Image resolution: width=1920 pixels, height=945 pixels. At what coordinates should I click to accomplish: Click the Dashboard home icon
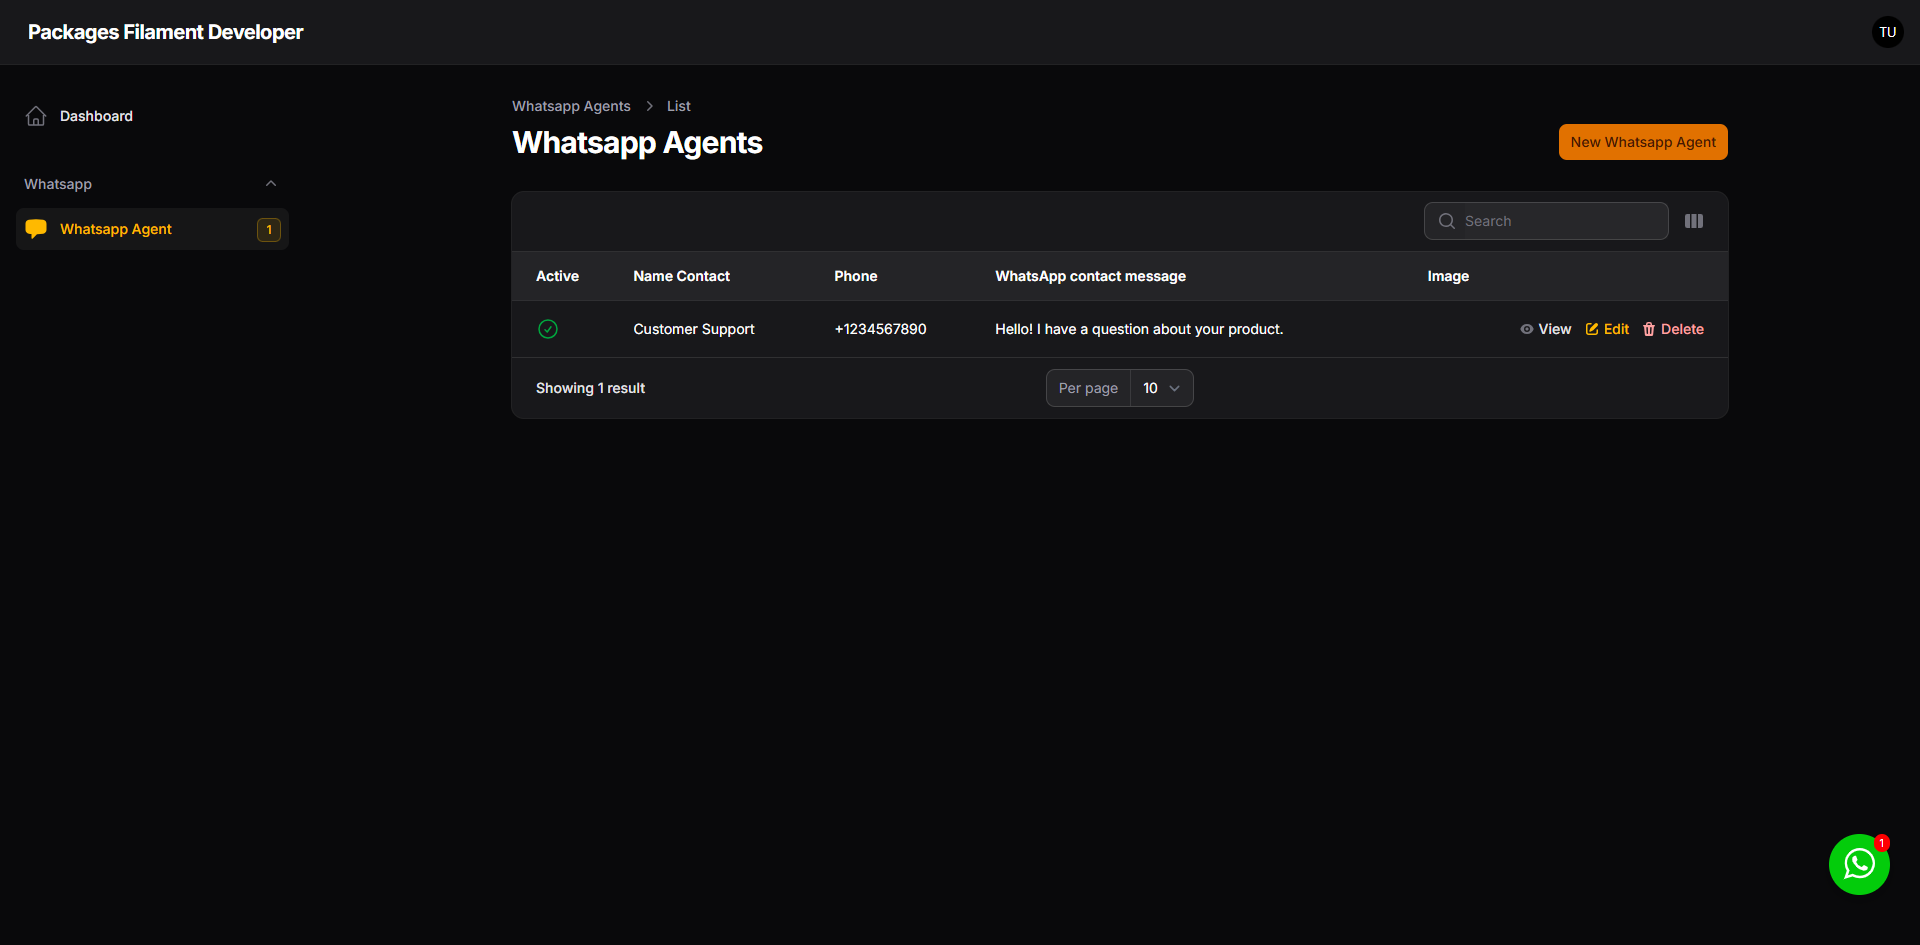pyautogui.click(x=36, y=116)
